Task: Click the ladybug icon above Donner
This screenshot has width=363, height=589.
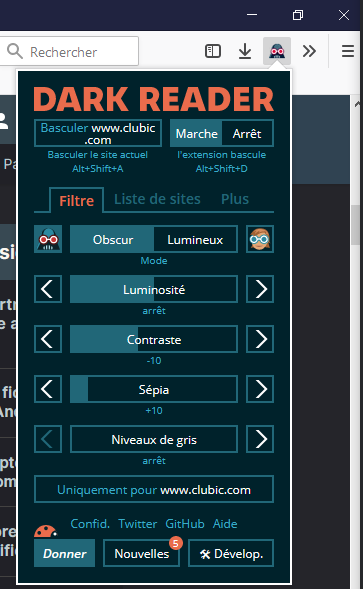Action: 45,531
